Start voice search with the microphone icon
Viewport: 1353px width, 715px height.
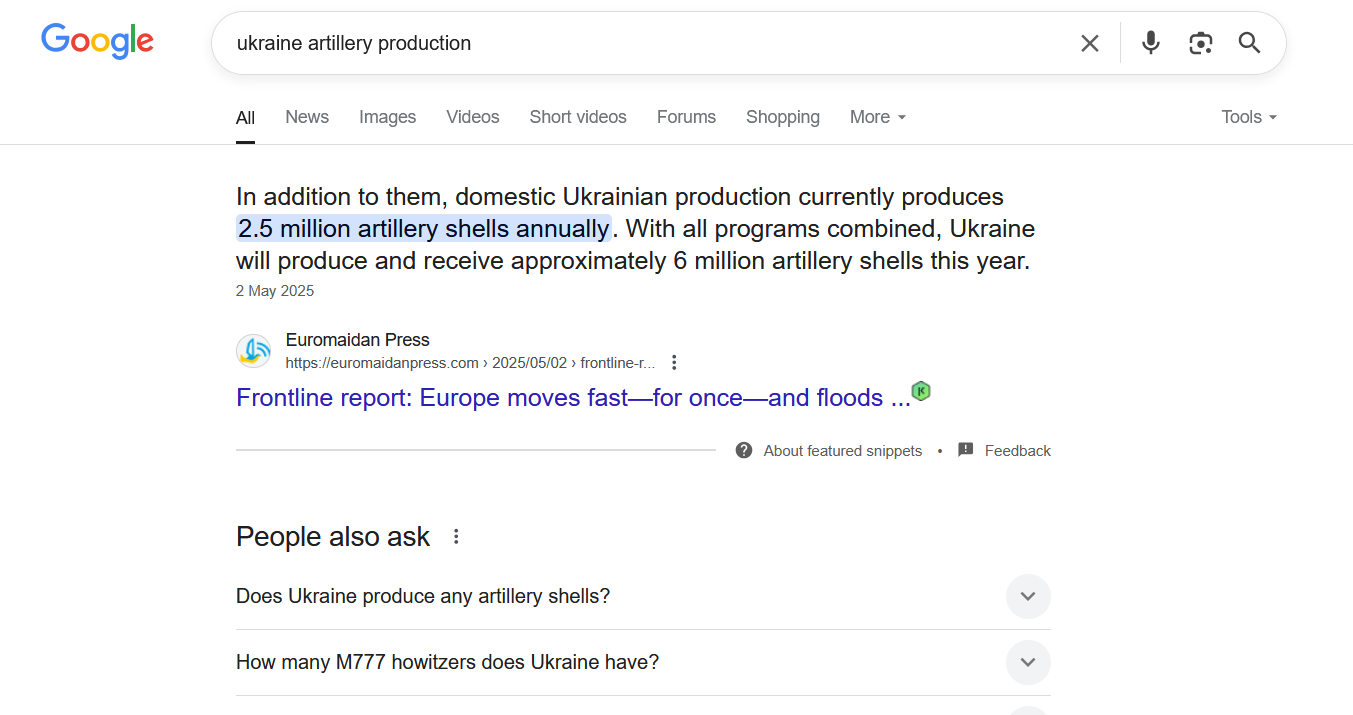(x=1151, y=43)
